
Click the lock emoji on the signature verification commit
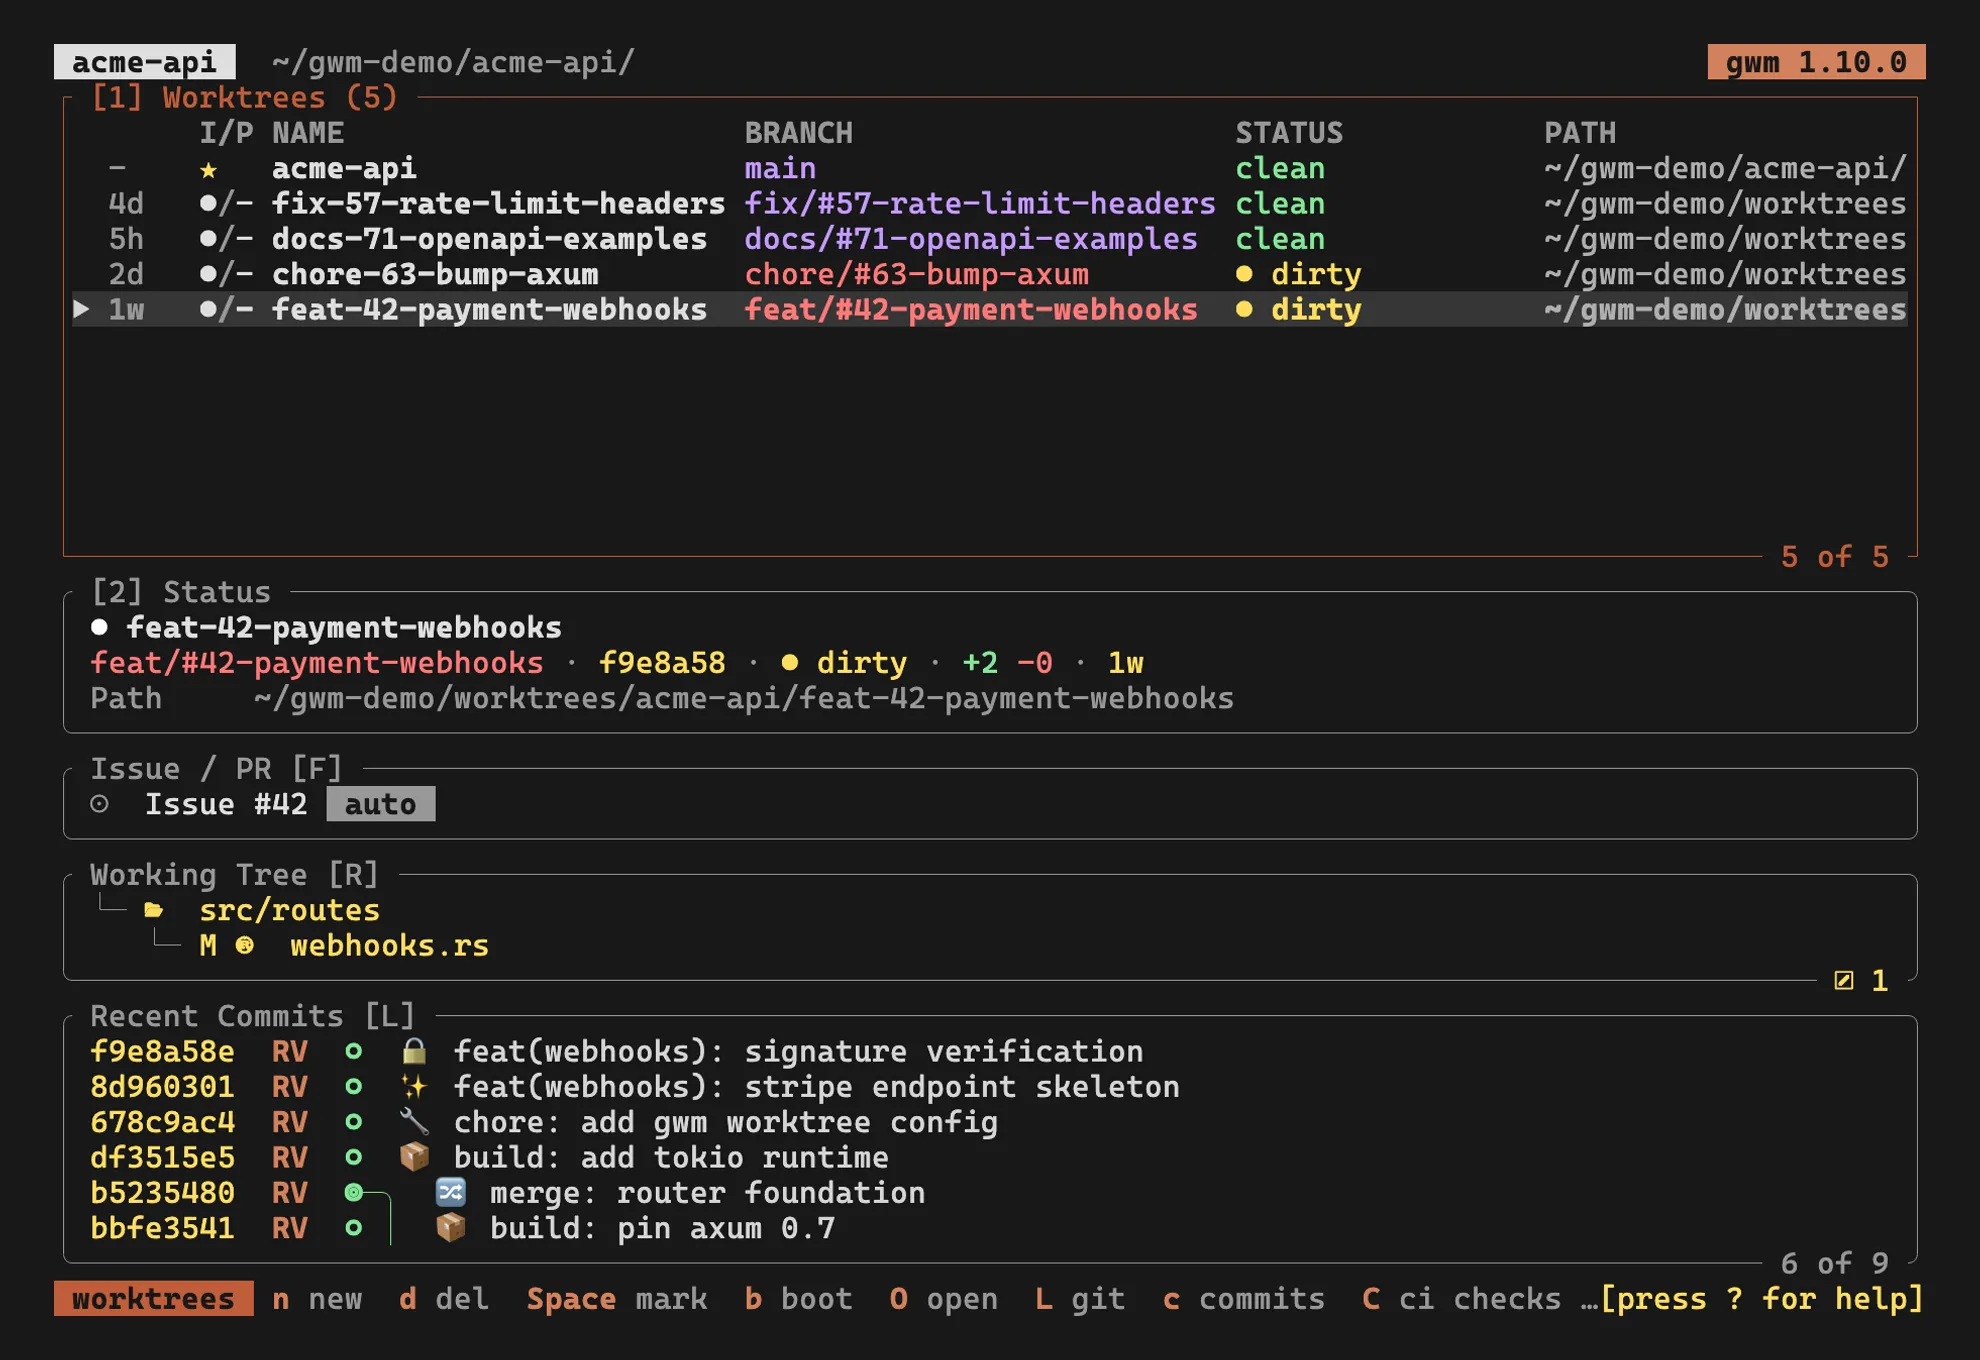click(x=414, y=1051)
